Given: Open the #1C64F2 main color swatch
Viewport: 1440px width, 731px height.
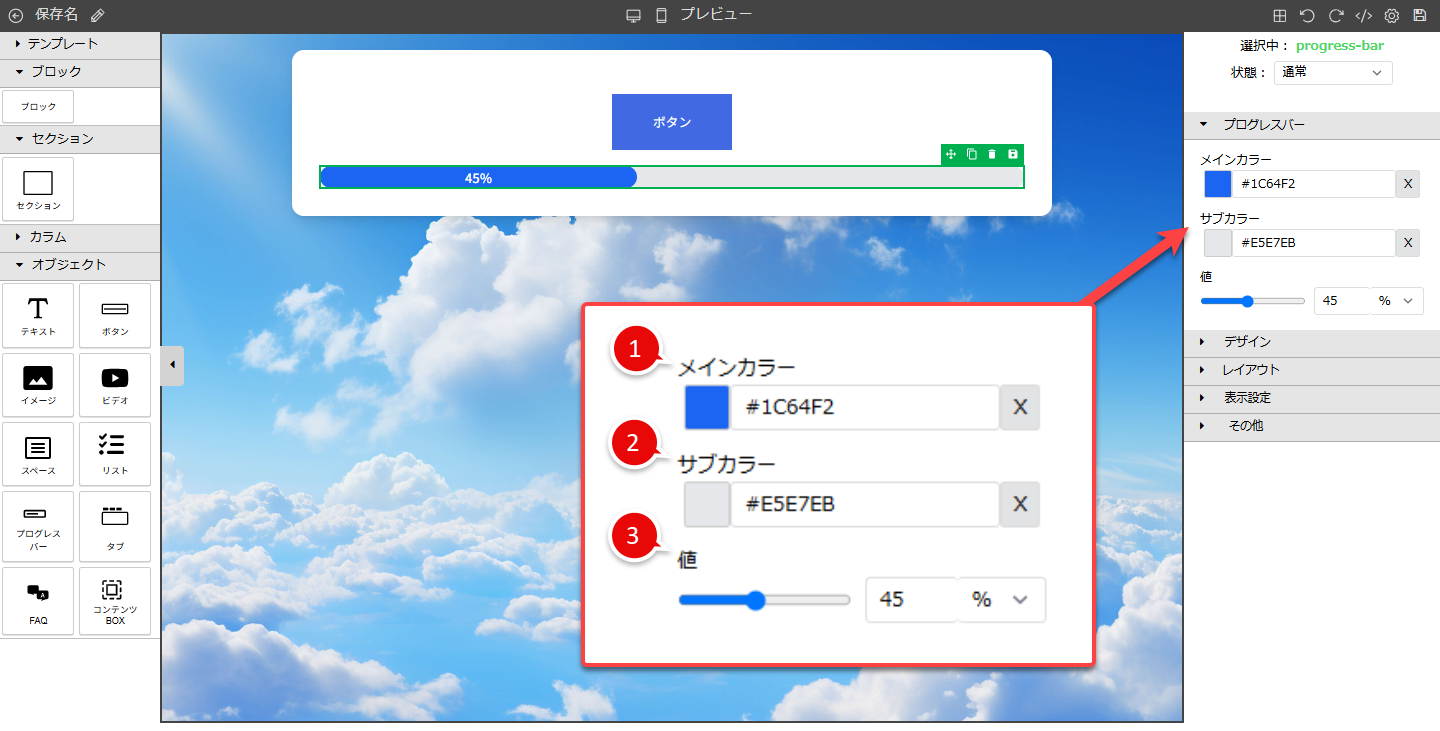Looking at the screenshot, I should pyautogui.click(x=1215, y=183).
